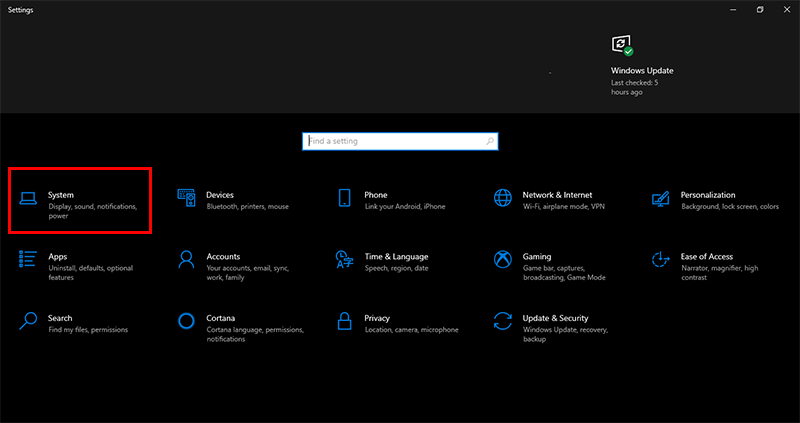Click the Phone settings icon
800x423 pixels.
point(344,198)
